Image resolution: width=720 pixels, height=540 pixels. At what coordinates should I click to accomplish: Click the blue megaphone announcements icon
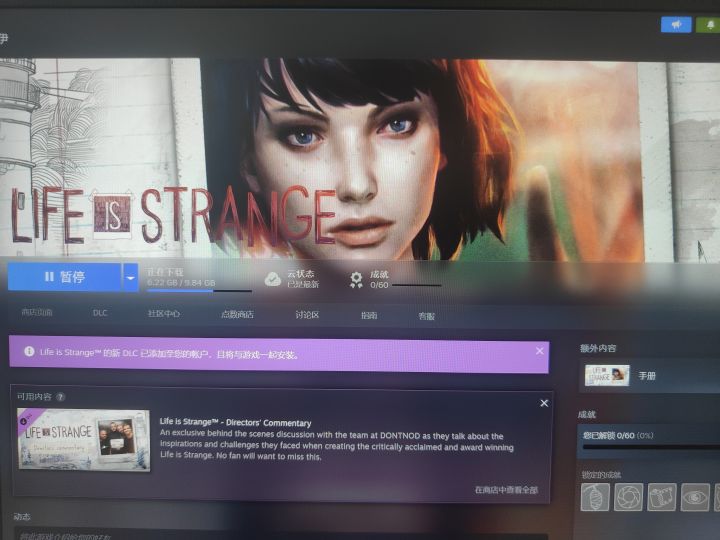click(x=676, y=25)
